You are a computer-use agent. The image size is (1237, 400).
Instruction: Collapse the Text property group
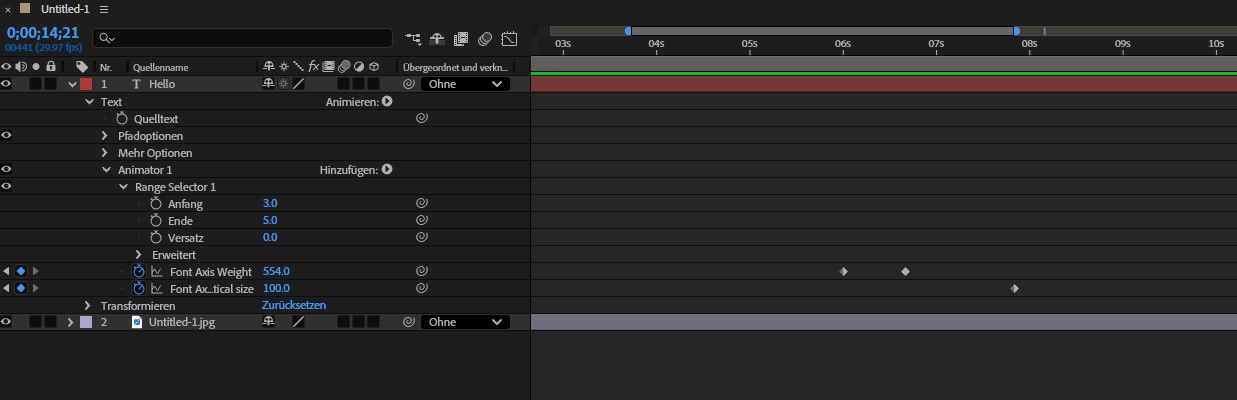click(x=89, y=101)
